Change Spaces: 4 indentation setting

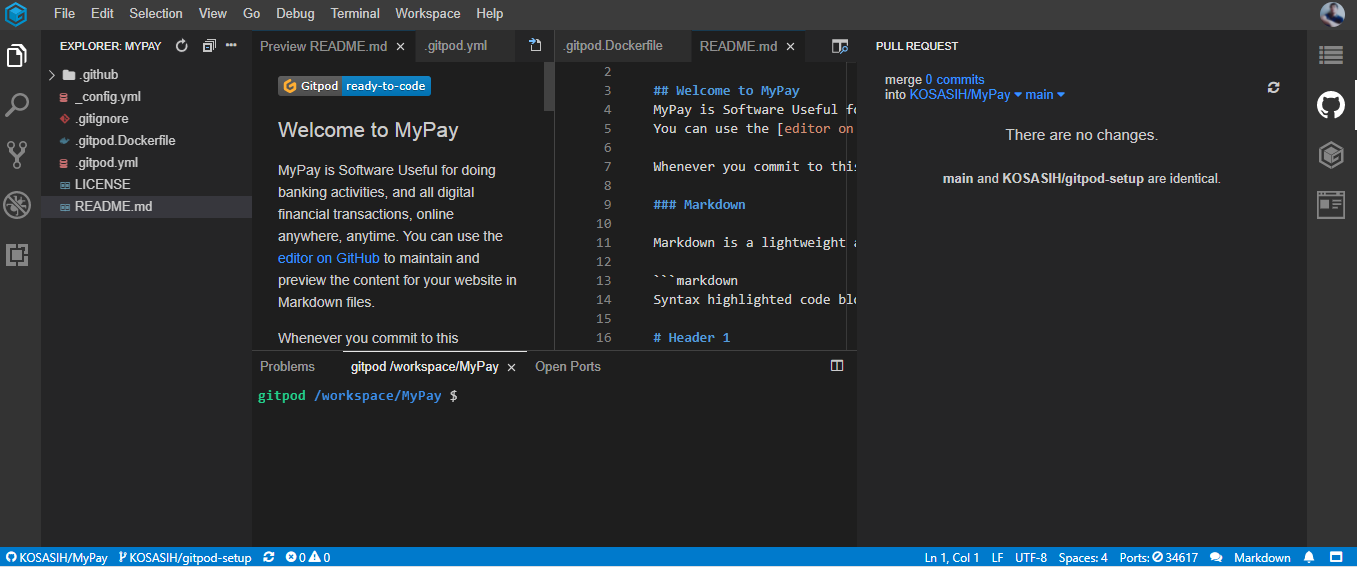1083,557
